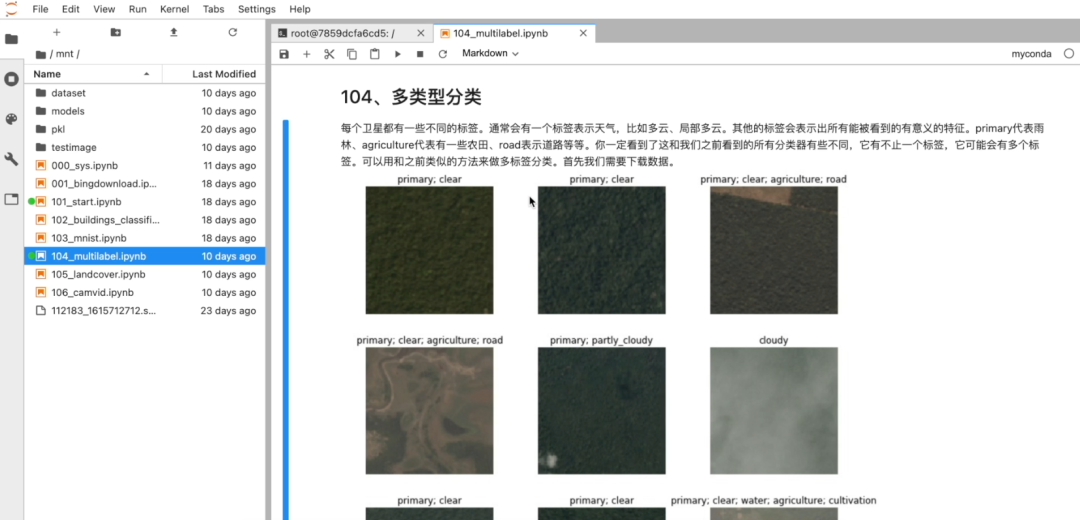Image resolution: width=1080 pixels, height=520 pixels.
Task: Switch to the root terminal tab
Action: click(x=342, y=33)
